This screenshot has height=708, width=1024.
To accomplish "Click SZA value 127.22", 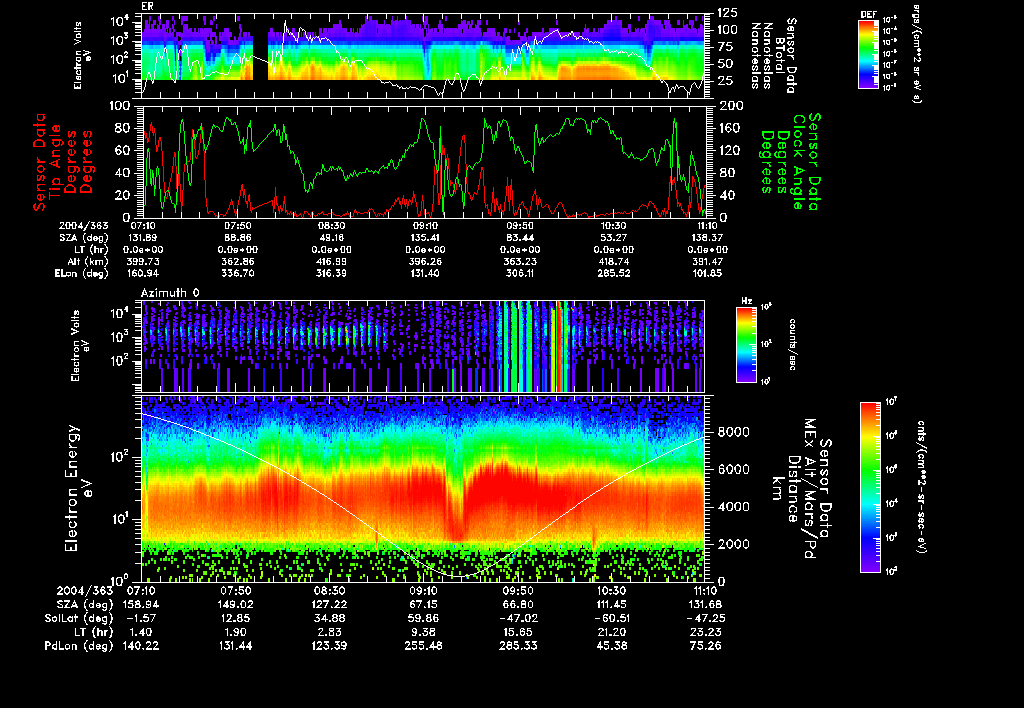I will coord(329,605).
